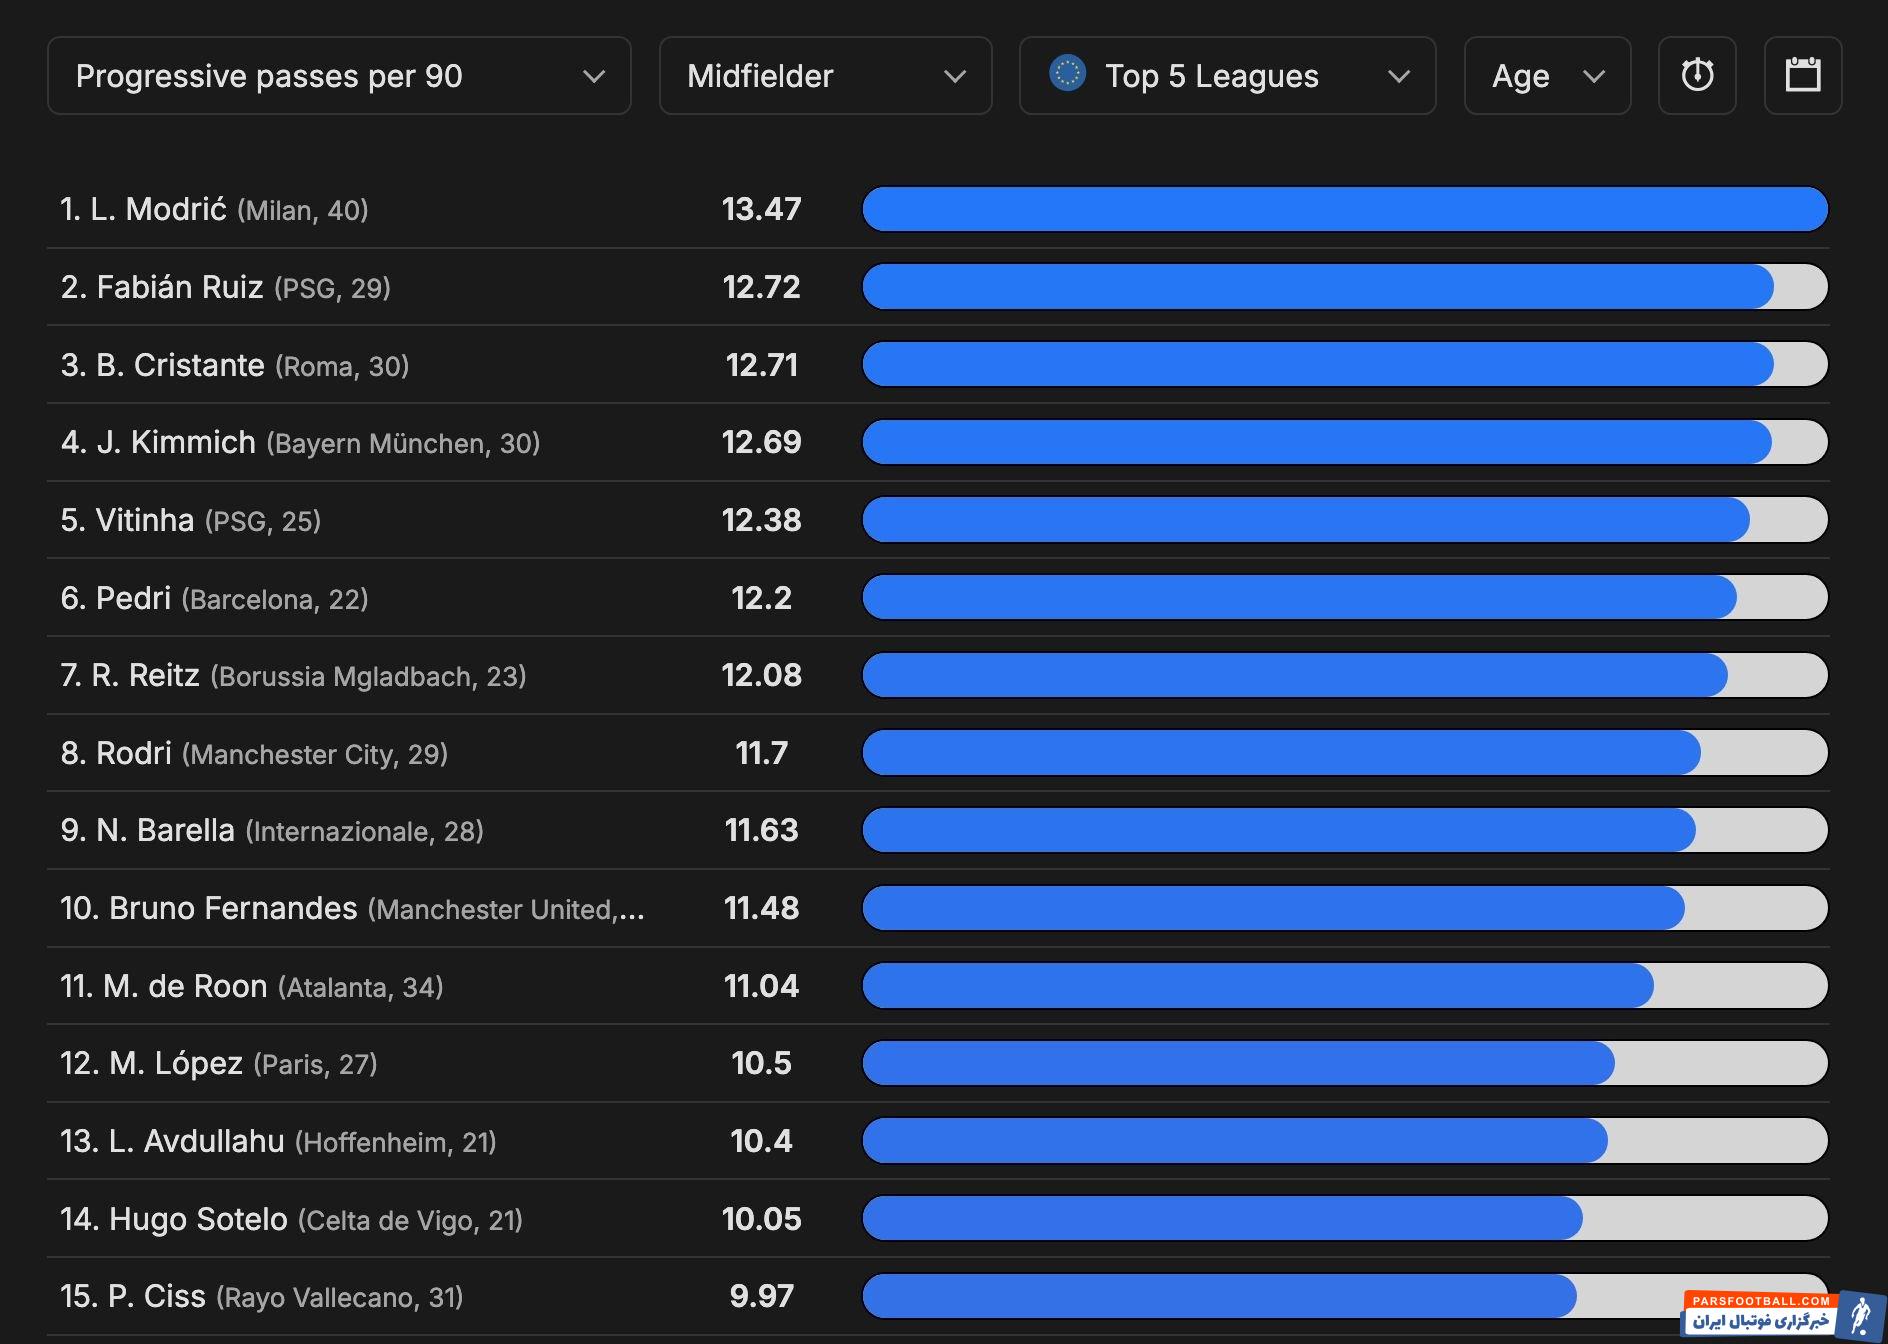The image size is (1888, 1344).
Task: Click the Vitinha stat bar
Action: click(1344, 520)
